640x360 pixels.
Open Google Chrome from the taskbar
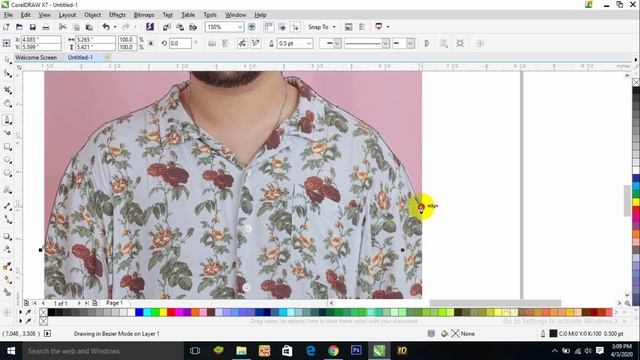333,351
